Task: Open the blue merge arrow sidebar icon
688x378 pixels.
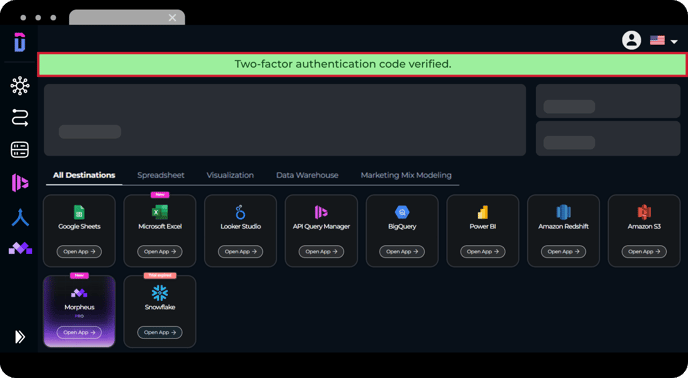Action: pos(20,218)
